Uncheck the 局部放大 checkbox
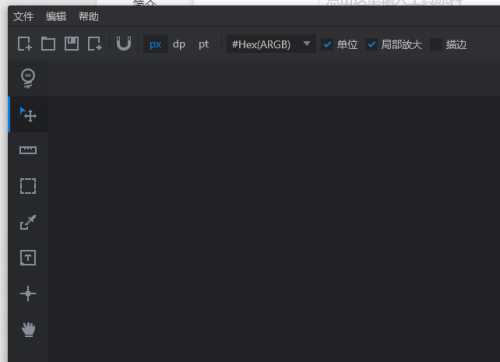Image resolution: width=500 pixels, height=362 pixels. point(371,44)
